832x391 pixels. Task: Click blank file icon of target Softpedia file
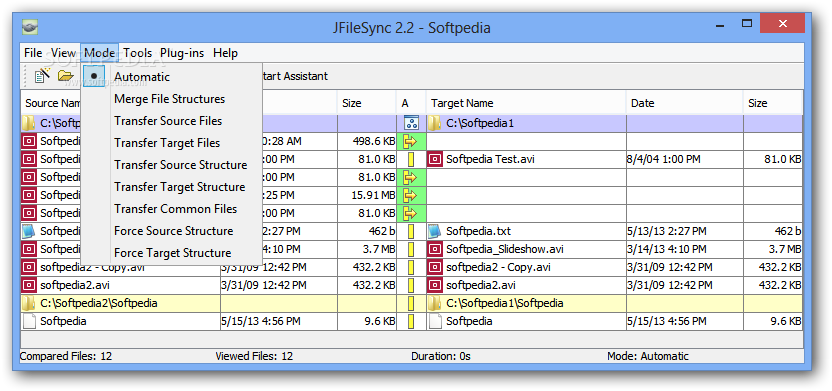(435, 322)
